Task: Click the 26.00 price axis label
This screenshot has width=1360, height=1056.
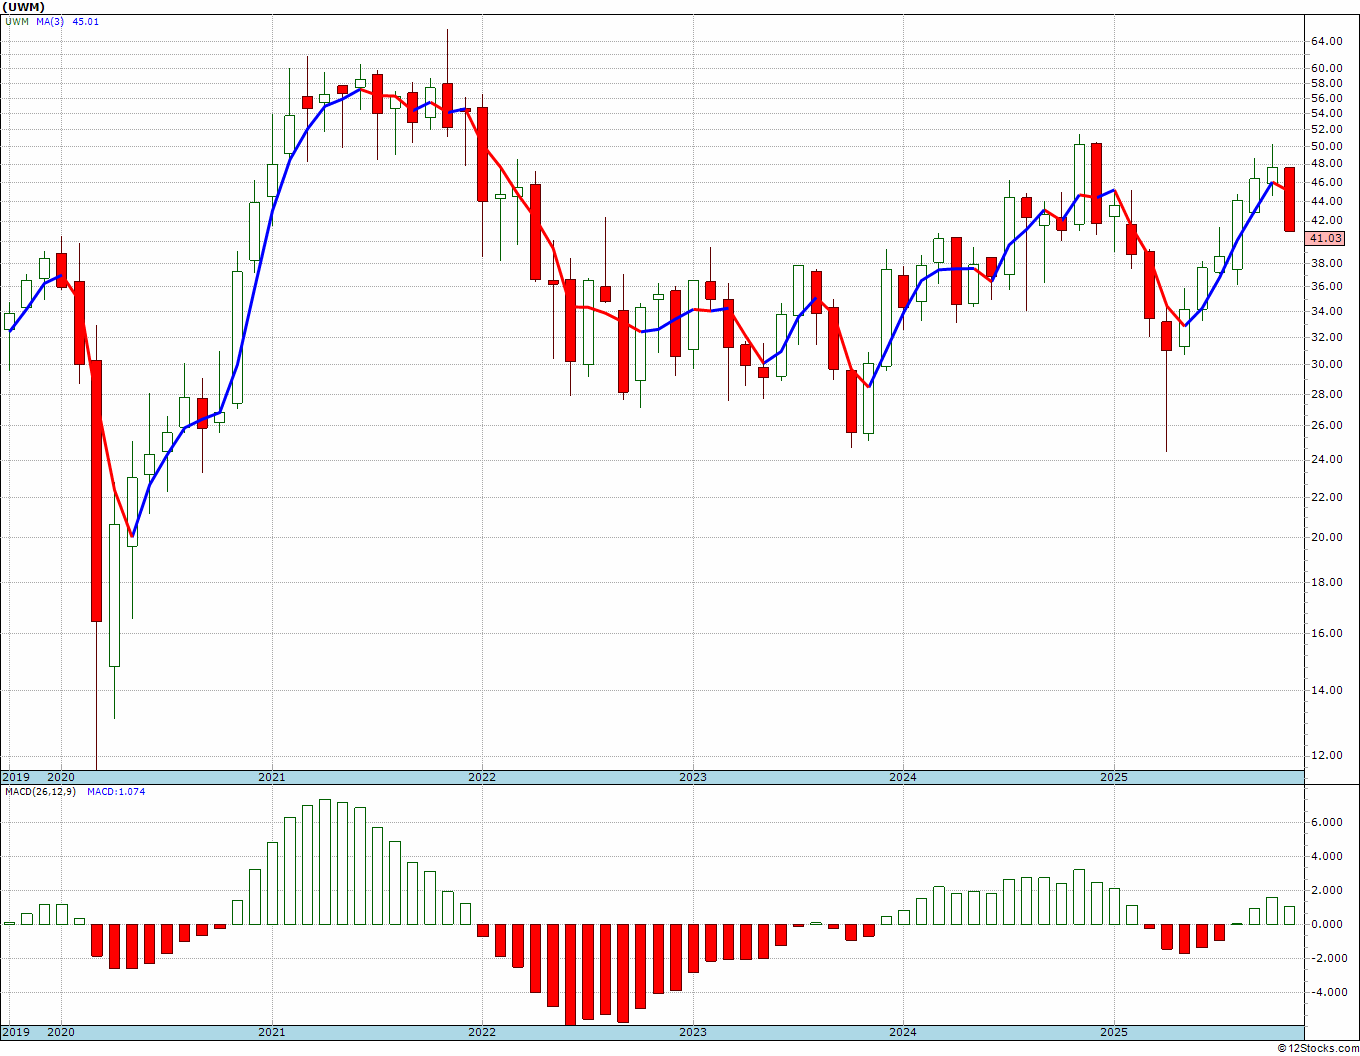Action: 1326,425
